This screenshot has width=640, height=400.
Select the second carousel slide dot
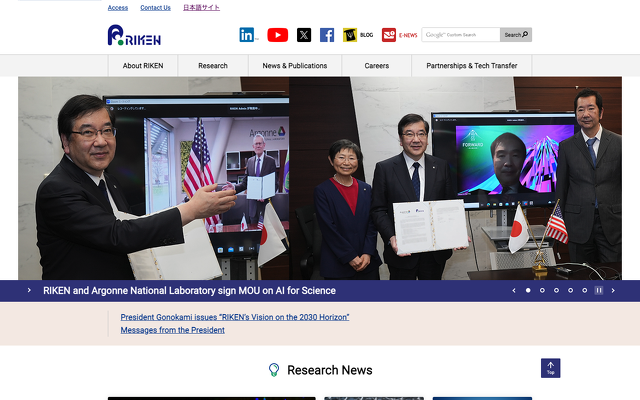542,290
